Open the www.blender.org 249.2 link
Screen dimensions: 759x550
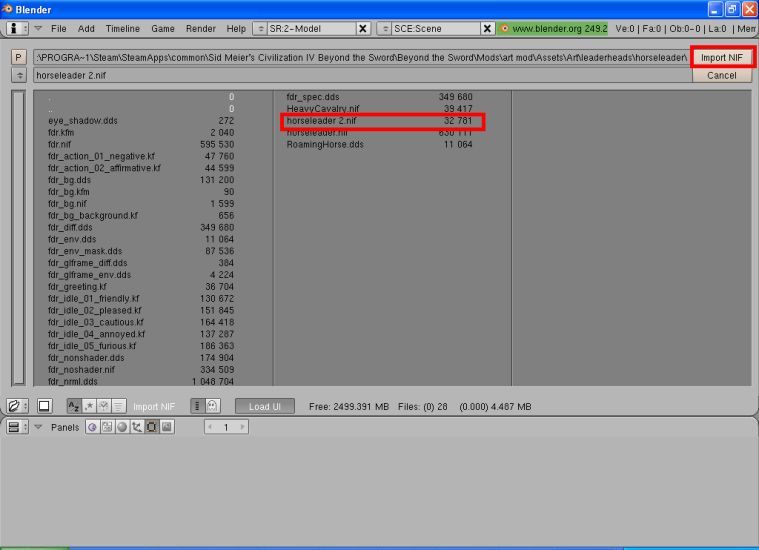click(554, 29)
